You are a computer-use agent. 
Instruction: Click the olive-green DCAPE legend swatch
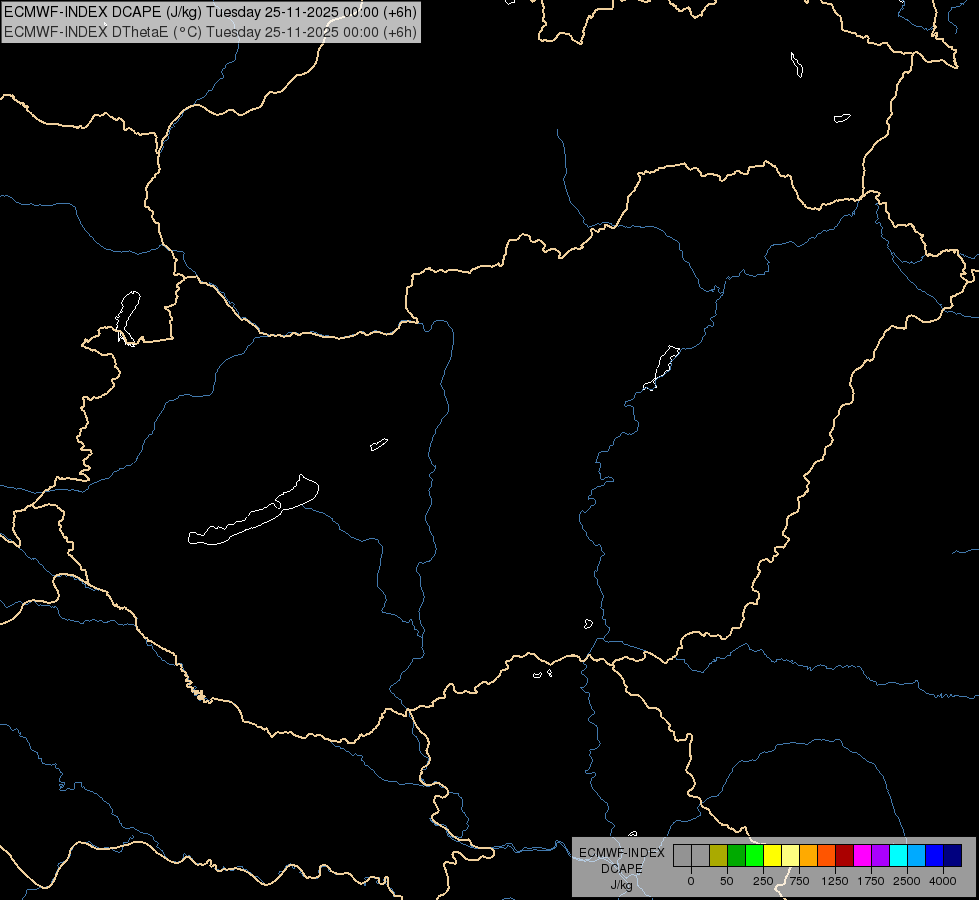tap(718, 855)
